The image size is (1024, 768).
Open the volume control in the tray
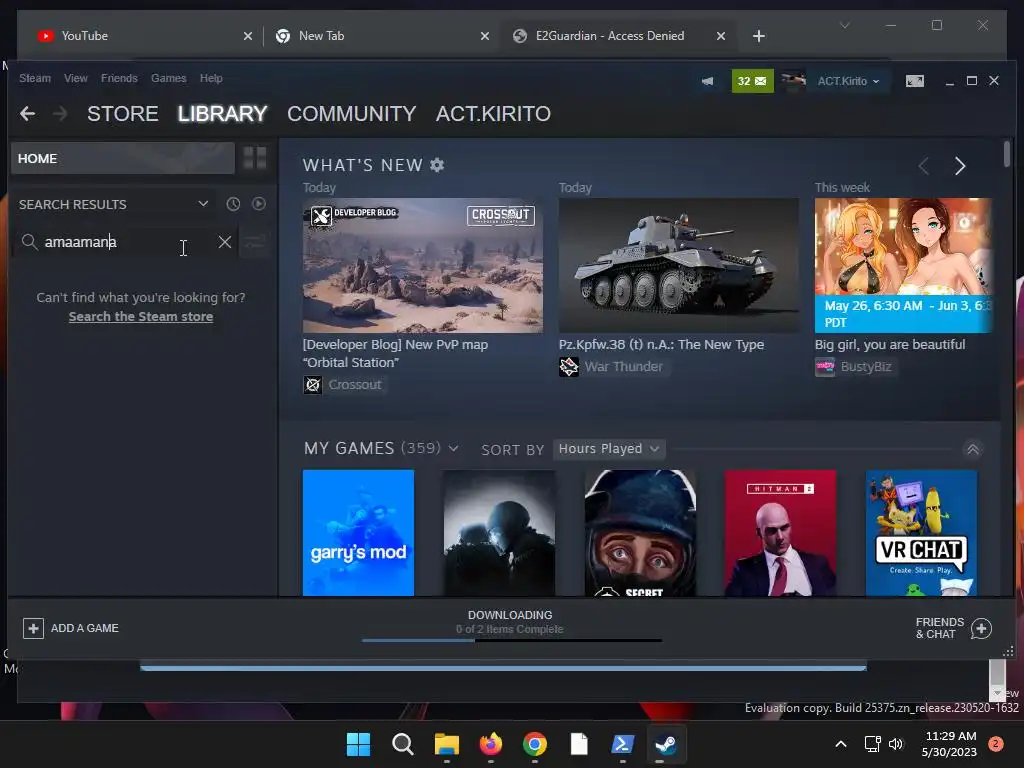(x=896, y=744)
